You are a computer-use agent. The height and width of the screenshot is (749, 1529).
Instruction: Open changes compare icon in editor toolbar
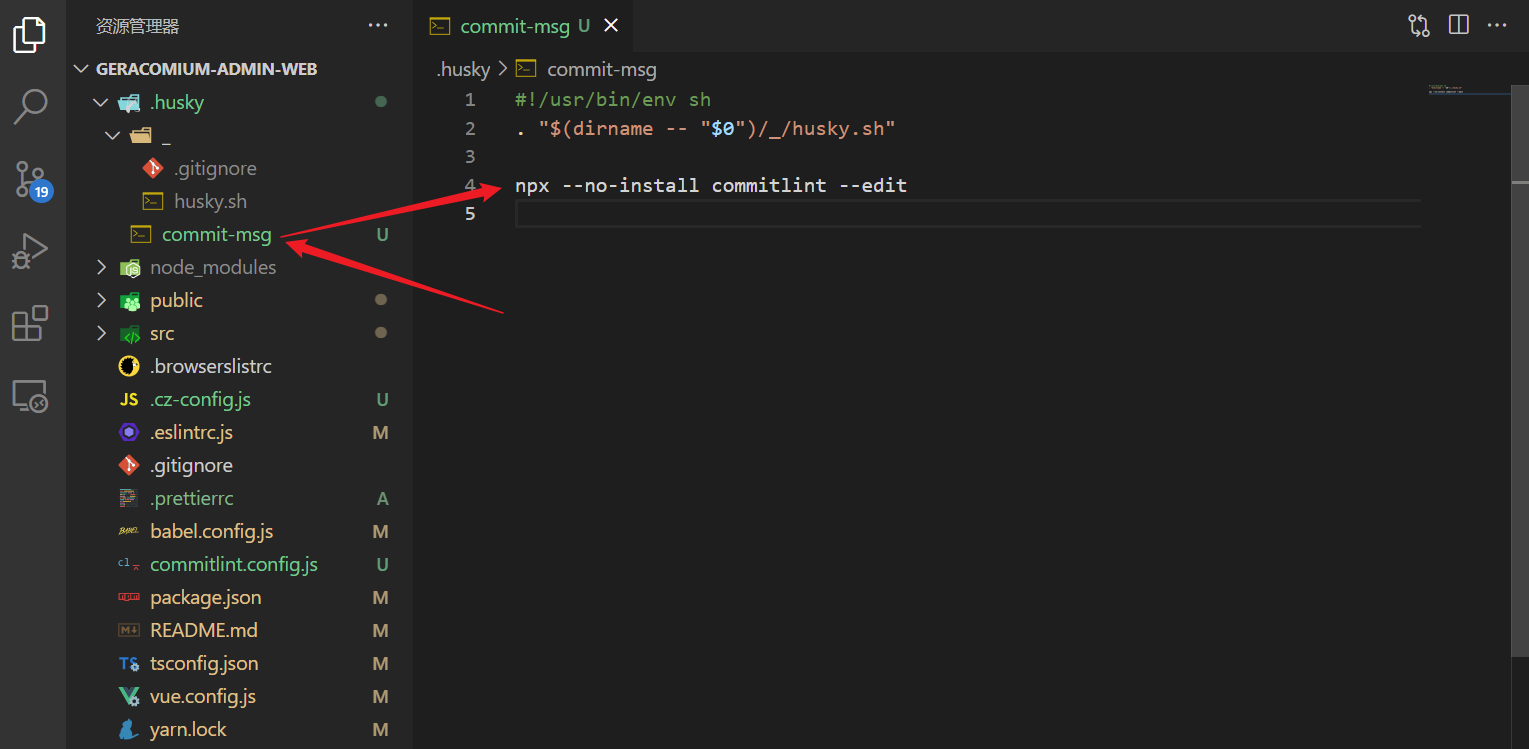[1419, 26]
